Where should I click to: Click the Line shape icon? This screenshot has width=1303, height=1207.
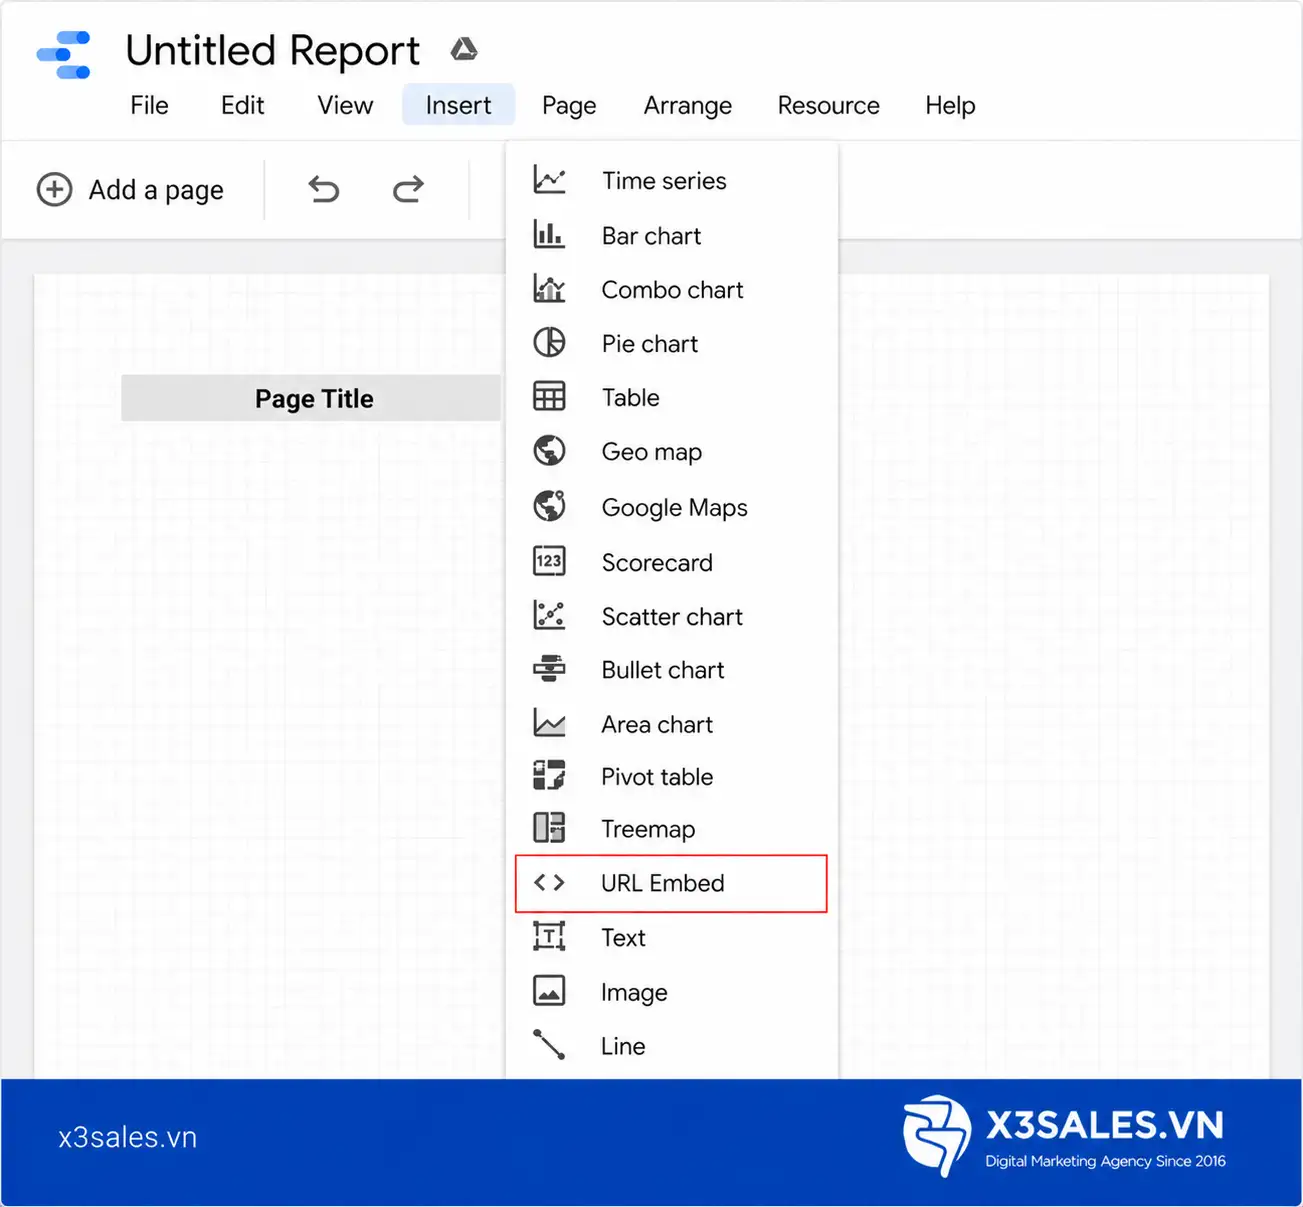pos(549,1045)
